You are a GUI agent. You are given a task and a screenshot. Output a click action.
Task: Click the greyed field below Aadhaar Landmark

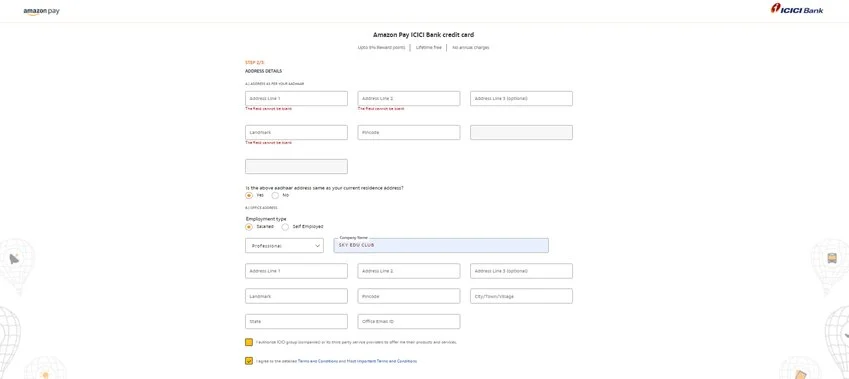[x=296, y=167]
